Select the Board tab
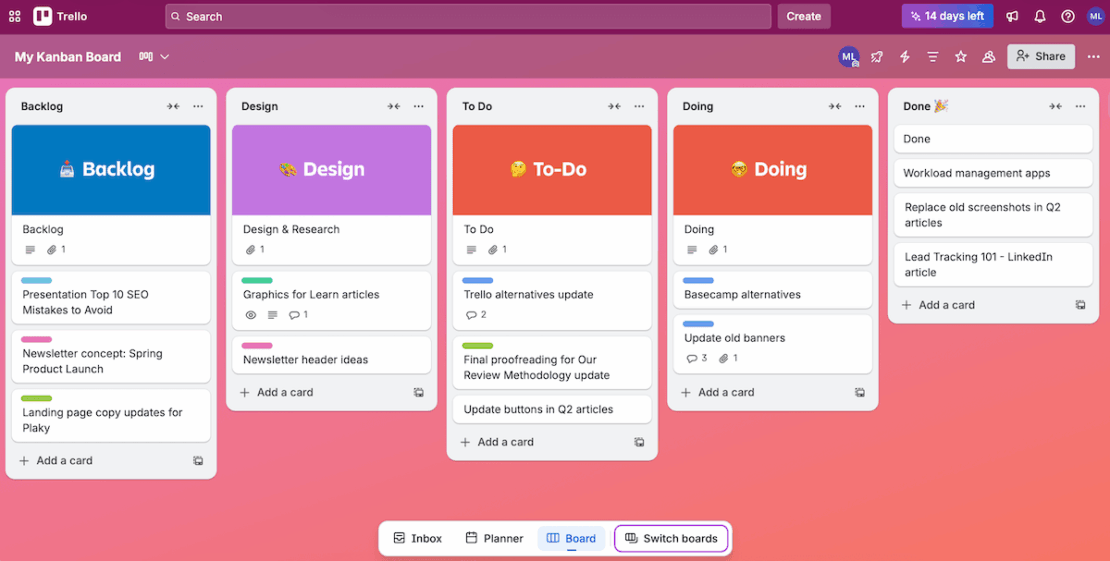 coord(571,538)
